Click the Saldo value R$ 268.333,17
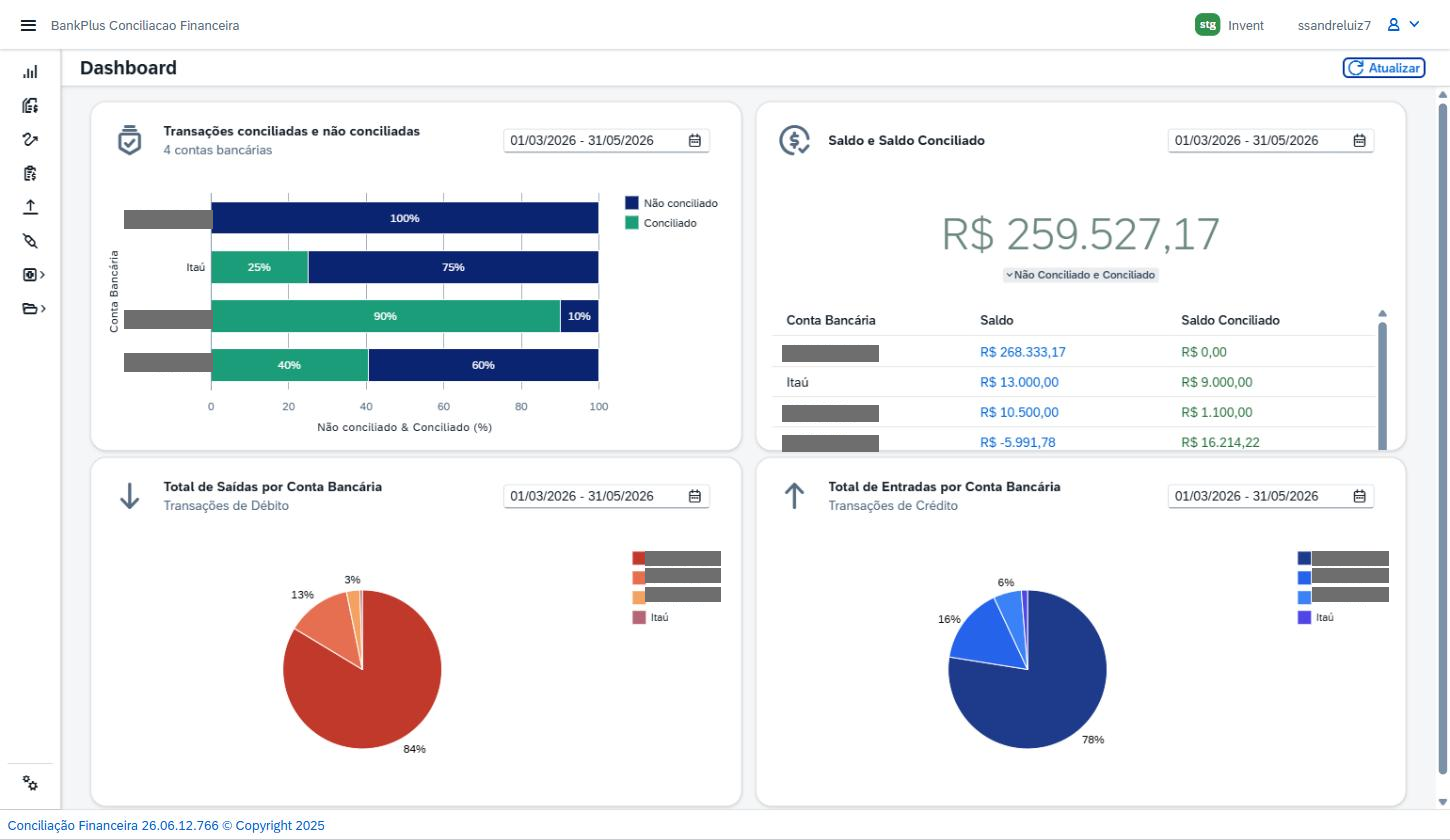Image resolution: width=1450 pixels, height=840 pixels. point(1023,352)
